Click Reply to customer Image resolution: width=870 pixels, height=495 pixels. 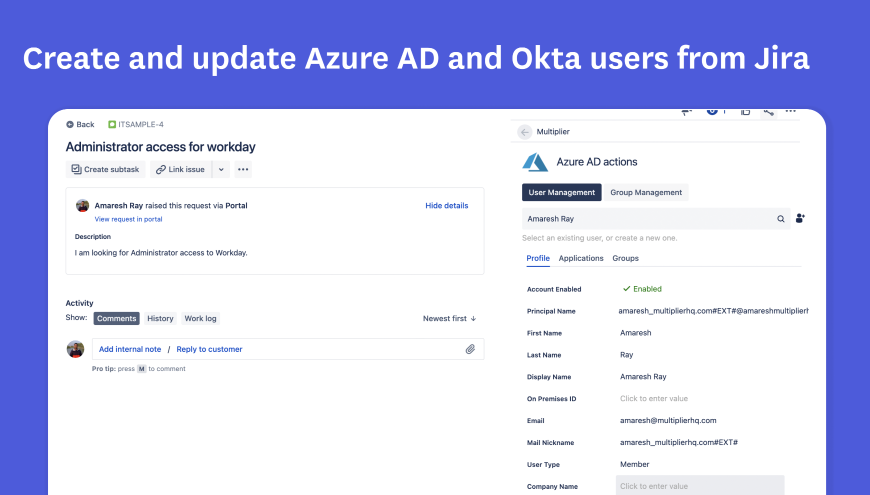click(209, 349)
